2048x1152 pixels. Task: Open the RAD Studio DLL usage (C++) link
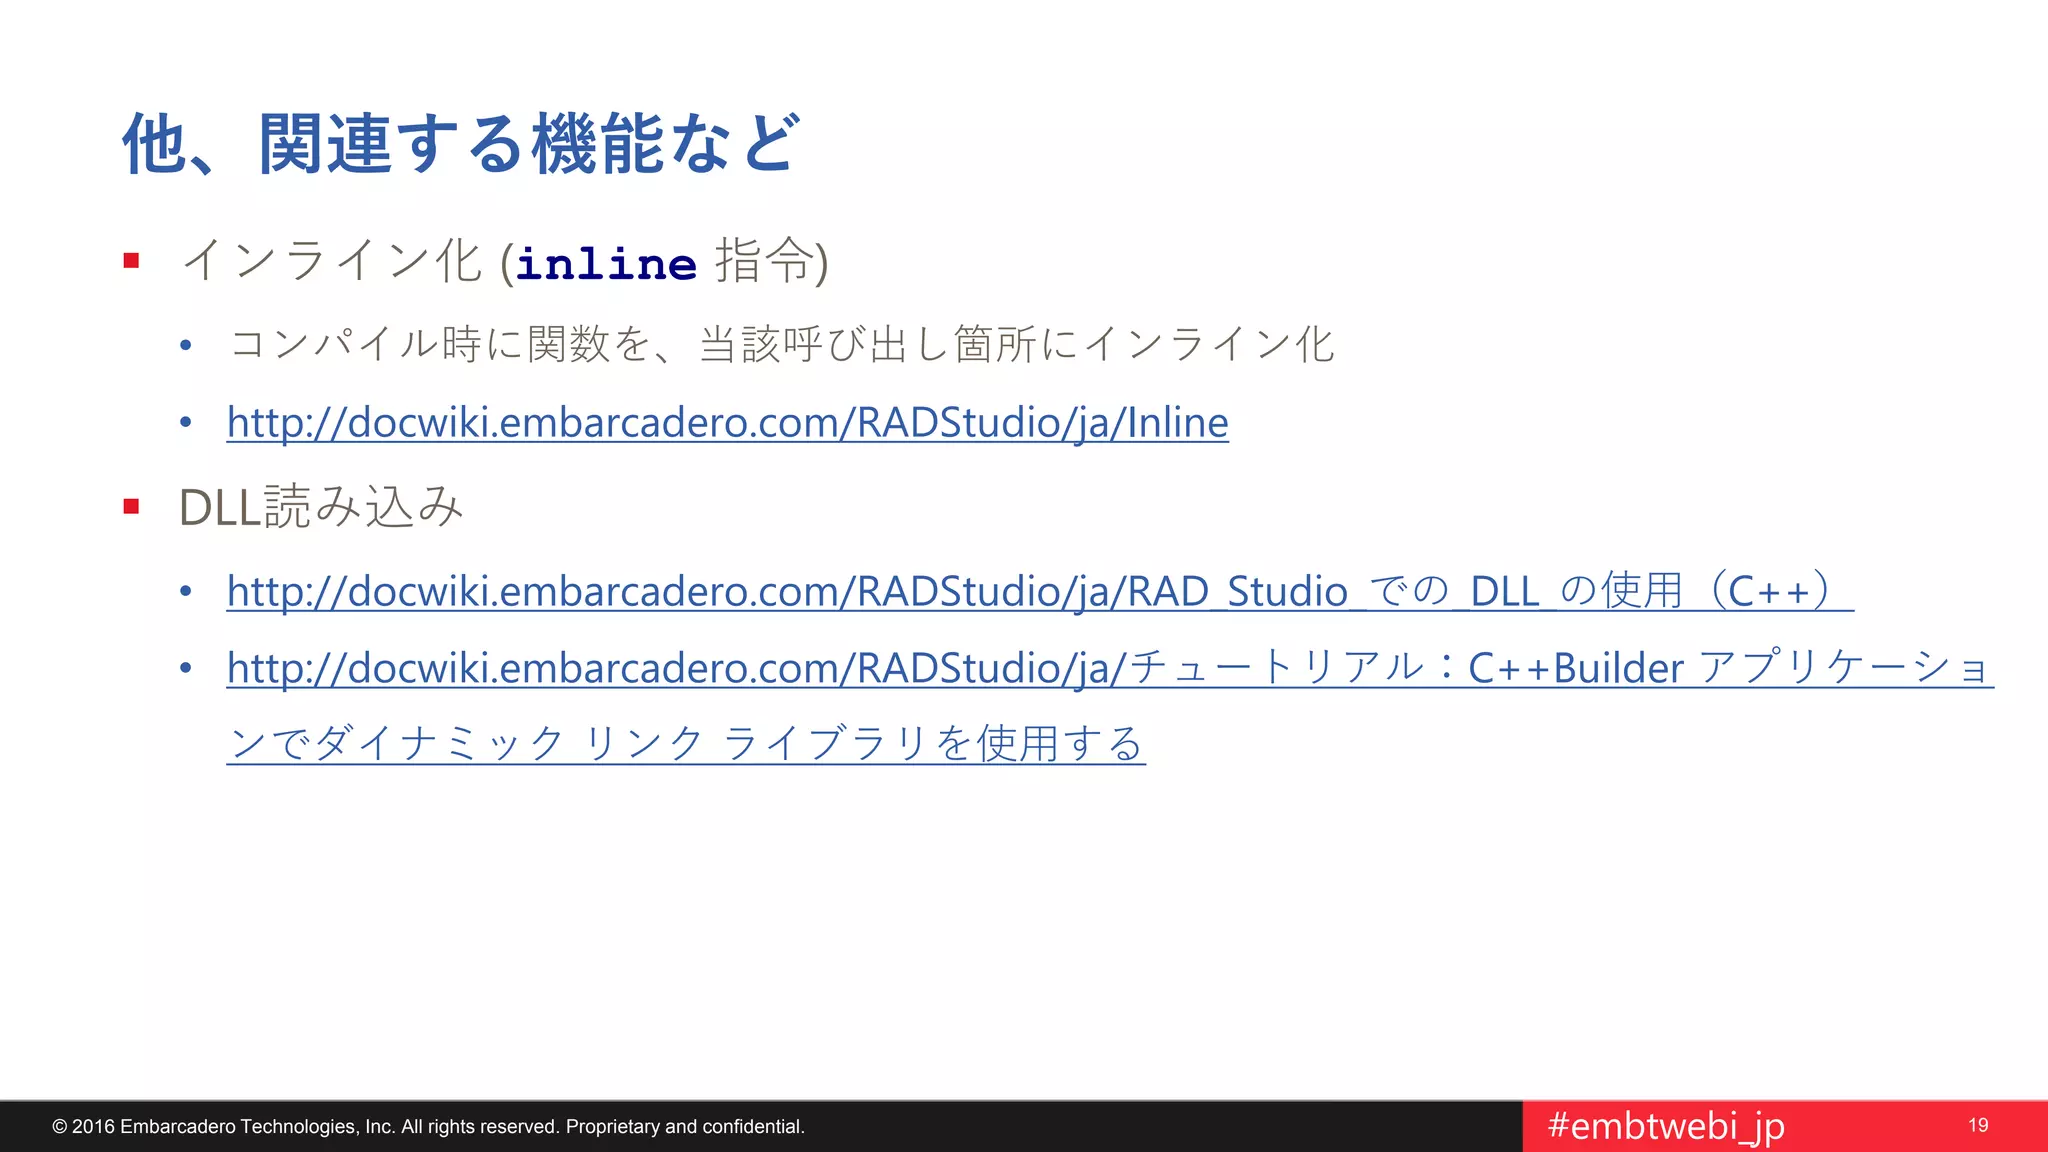(x=1040, y=591)
